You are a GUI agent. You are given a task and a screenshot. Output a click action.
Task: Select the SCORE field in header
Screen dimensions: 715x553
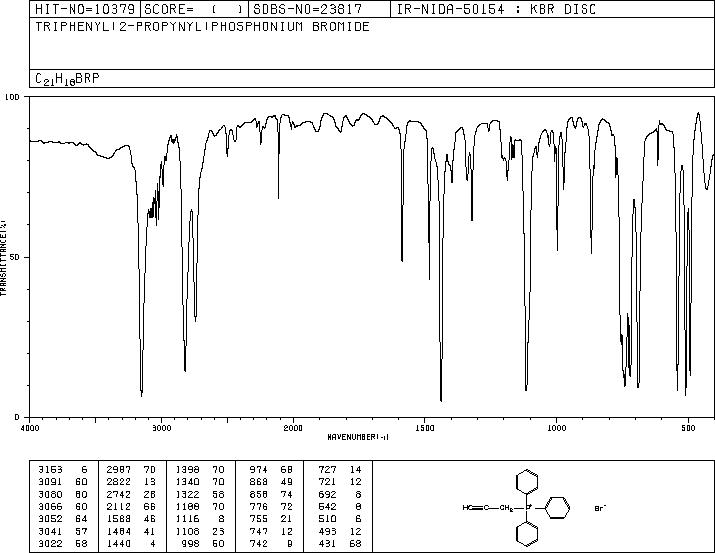click(x=194, y=9)
